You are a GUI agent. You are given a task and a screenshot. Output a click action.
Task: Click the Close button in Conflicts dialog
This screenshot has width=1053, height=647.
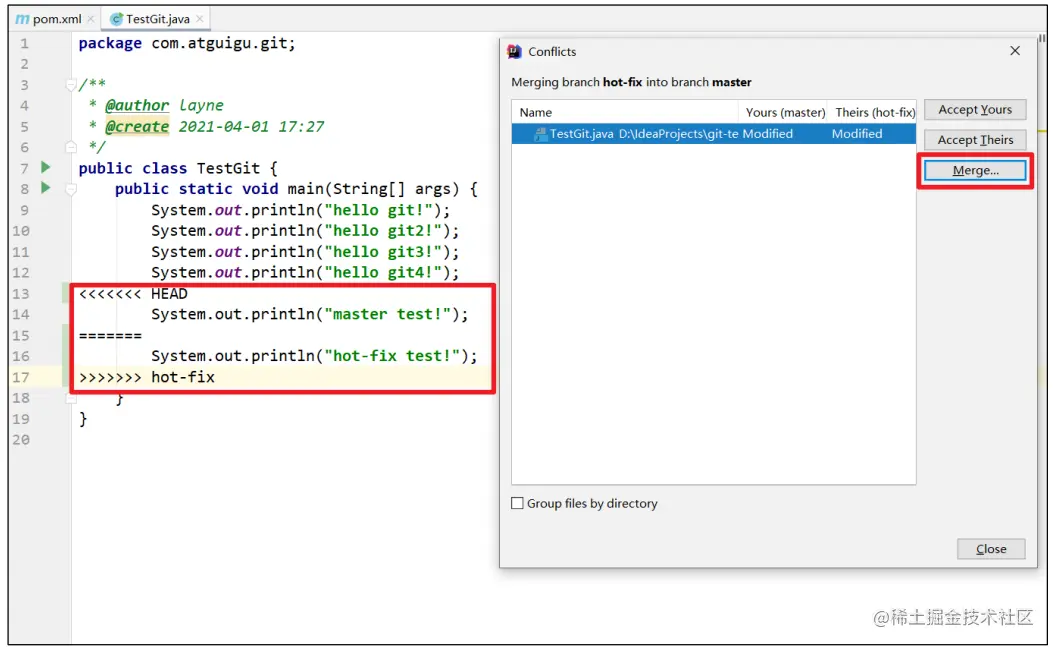pyautogui.click(x=991, y=549)
